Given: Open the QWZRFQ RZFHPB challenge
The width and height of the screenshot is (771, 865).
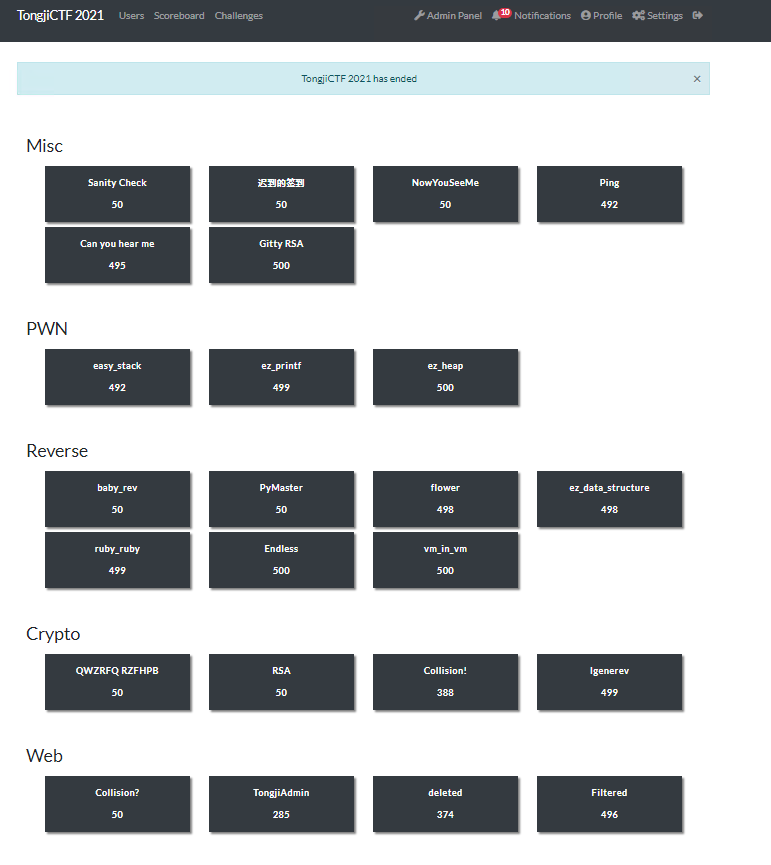Looking at the screenshot, I should click(x=117, y=682).
